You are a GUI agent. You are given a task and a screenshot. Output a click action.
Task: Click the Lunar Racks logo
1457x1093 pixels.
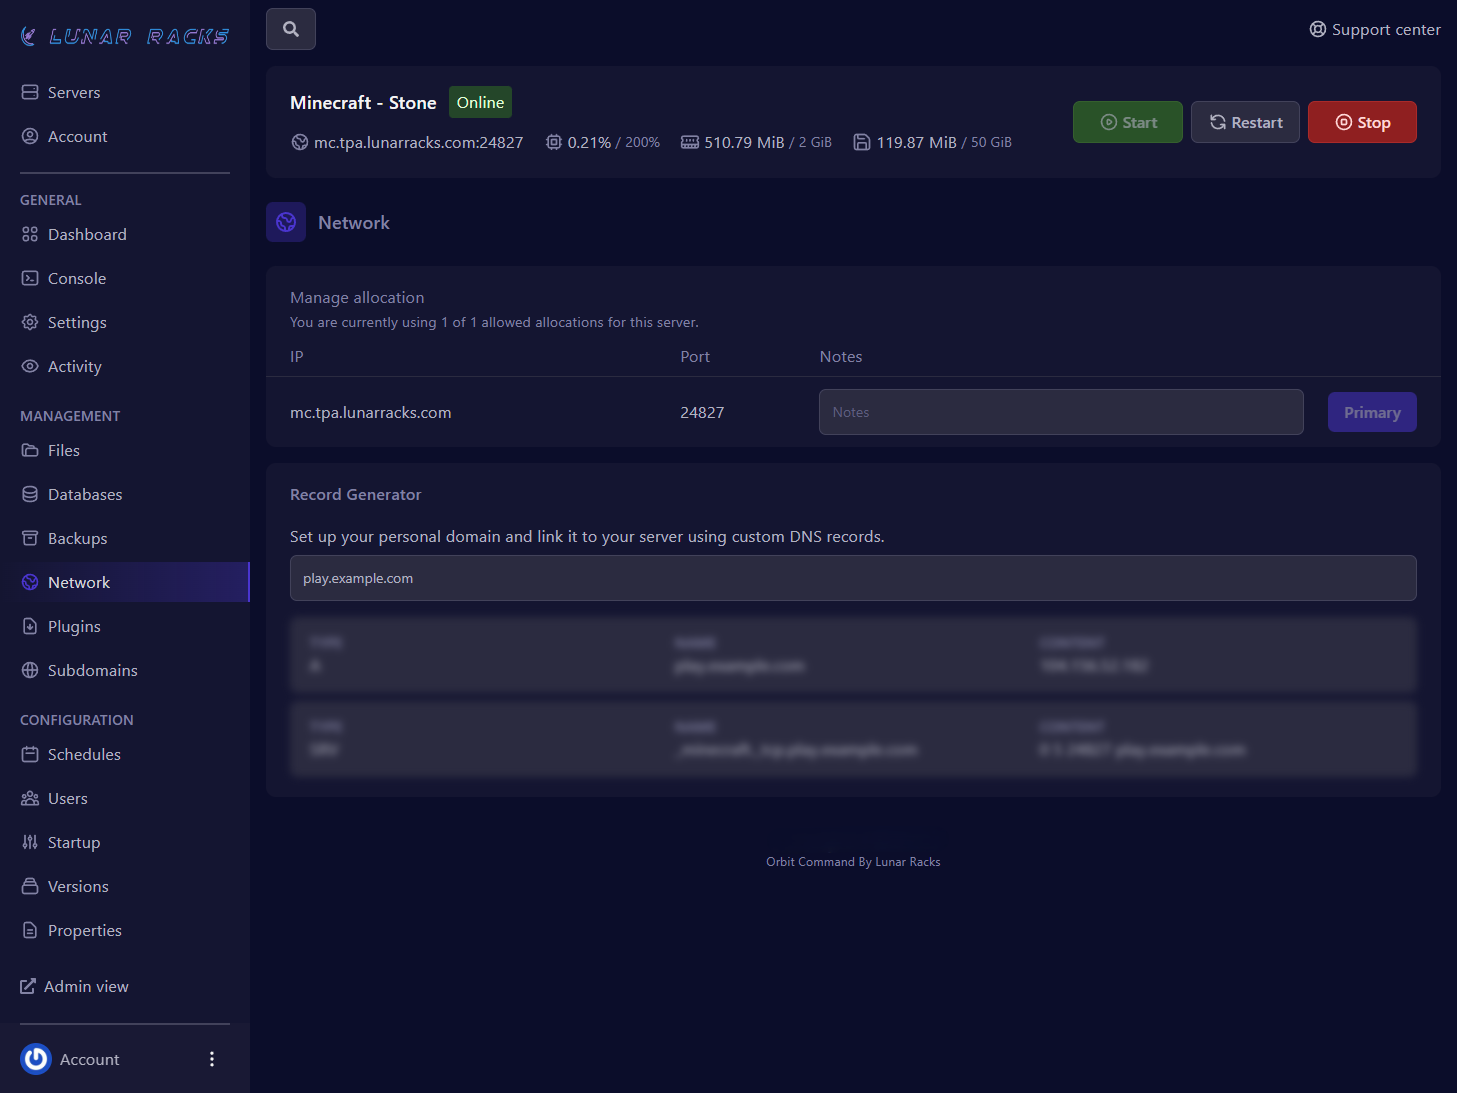click(125, 37)
